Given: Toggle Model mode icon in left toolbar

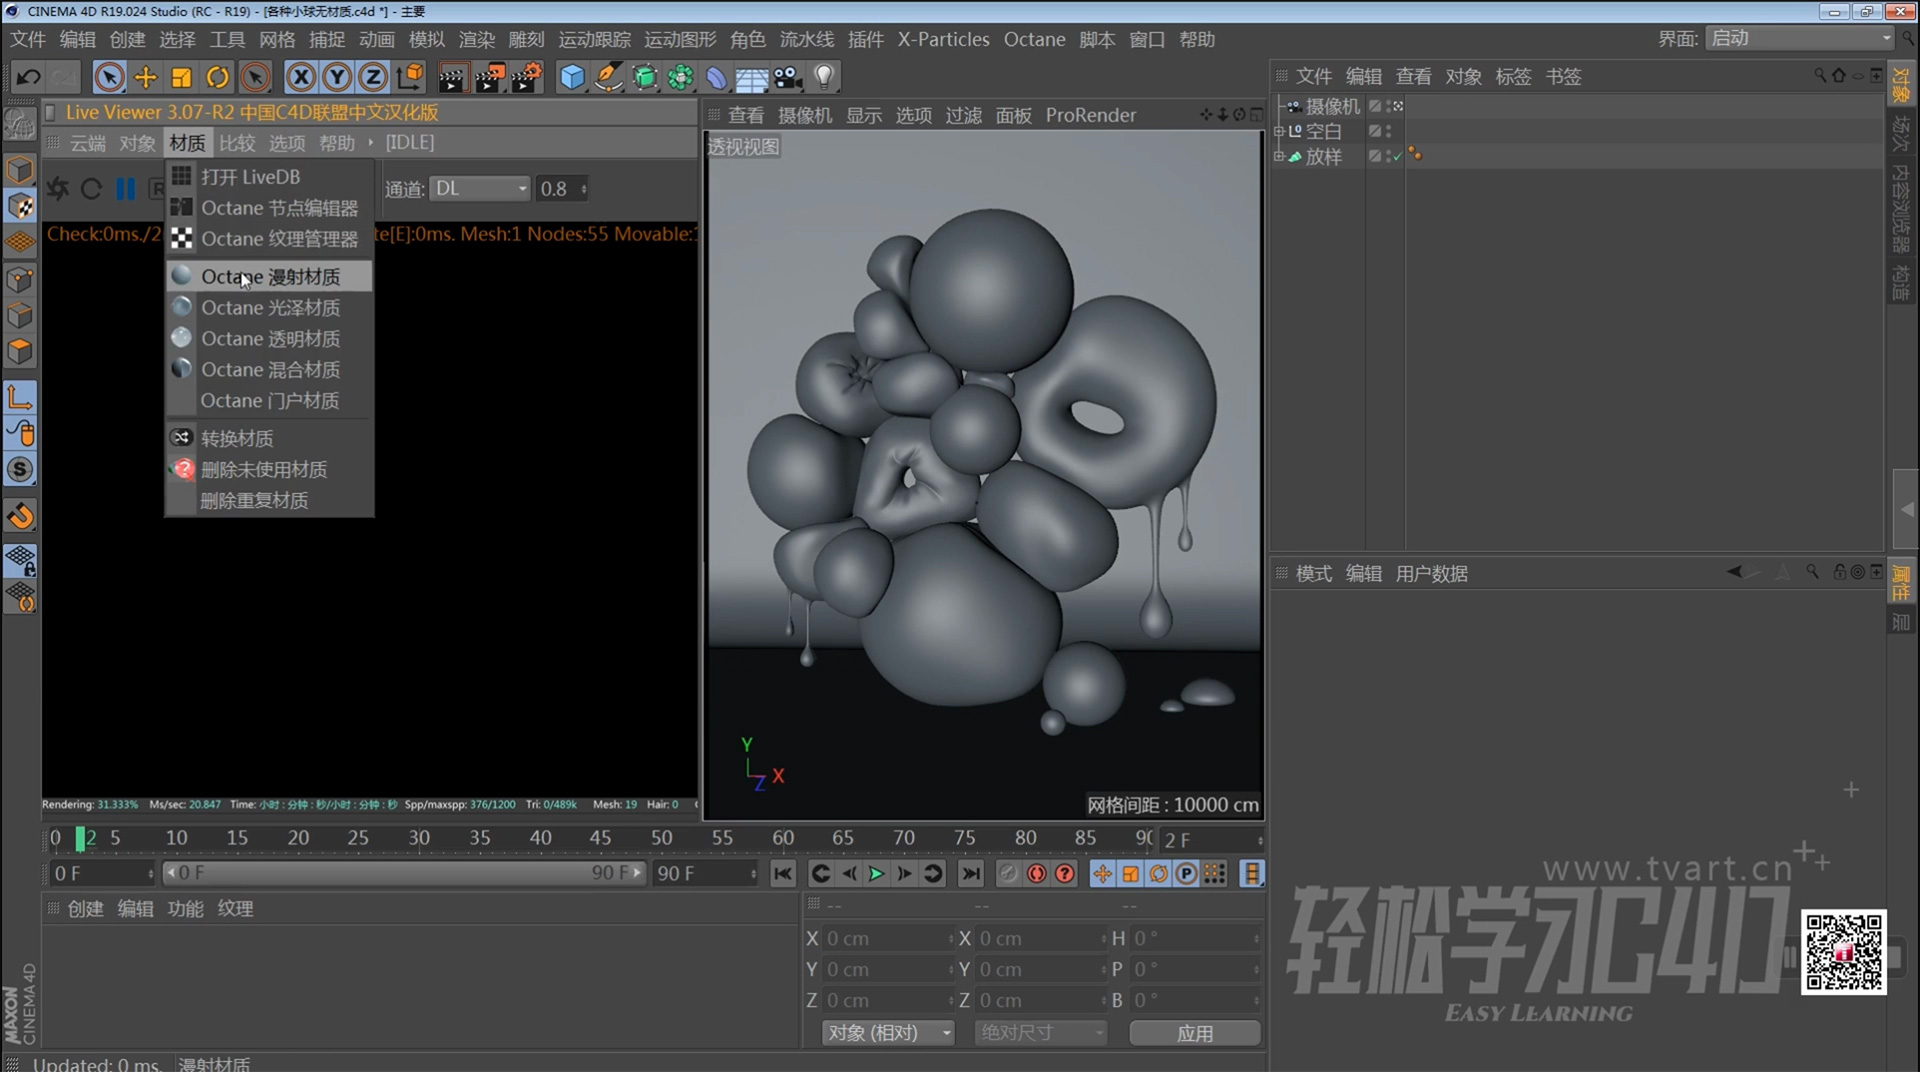Looking at the screenshot, I should (x=20, y=170).
